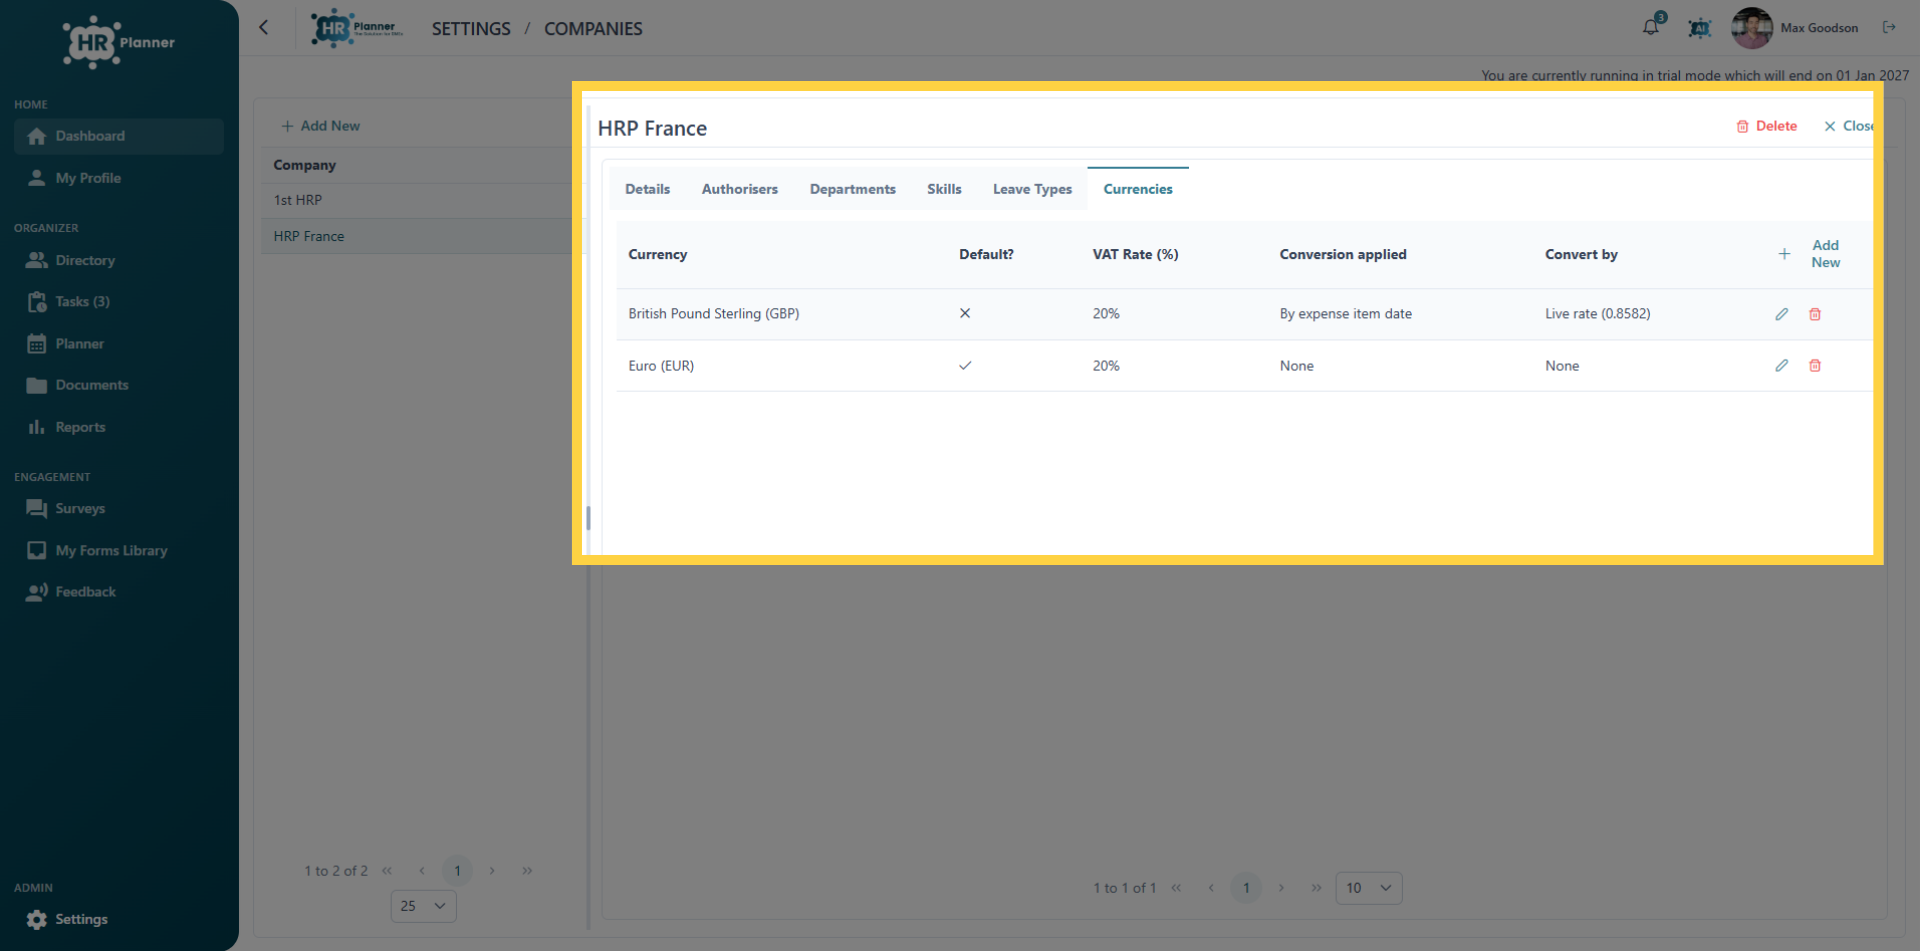The height and width of the screenshot is (951, 1920).
Task: Open the 10 page-size dropdown
Action: click(1368, 888)
